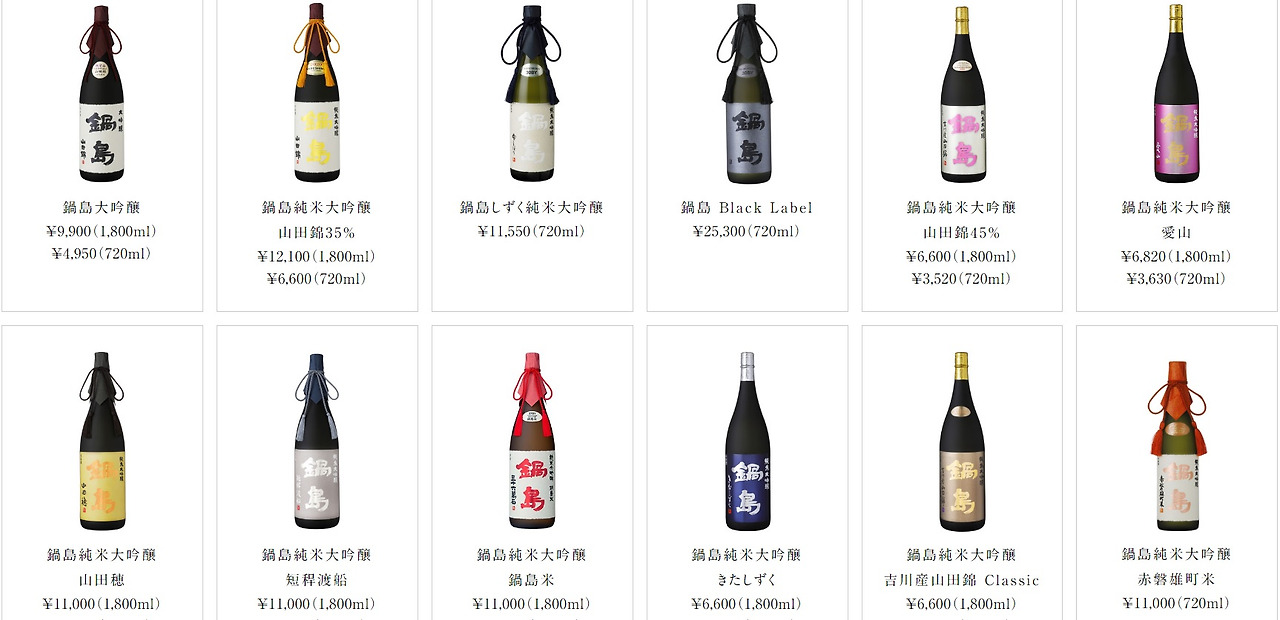The height and width of the screenshot is (620, 1280).
Task: View the yellow-labeled 山田穂 bottle
Action: pos(102,440)
